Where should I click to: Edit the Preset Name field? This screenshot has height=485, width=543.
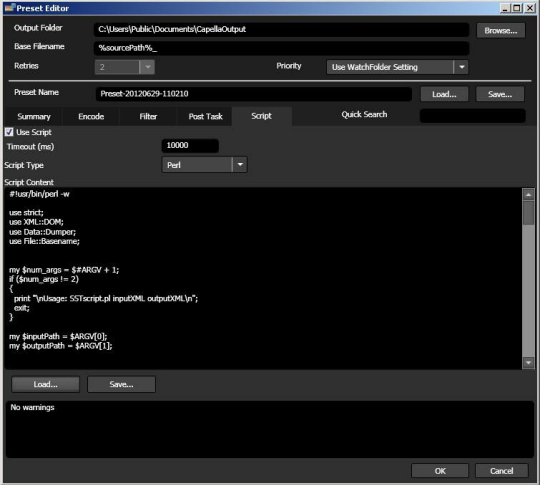click(x=253, y=94)
